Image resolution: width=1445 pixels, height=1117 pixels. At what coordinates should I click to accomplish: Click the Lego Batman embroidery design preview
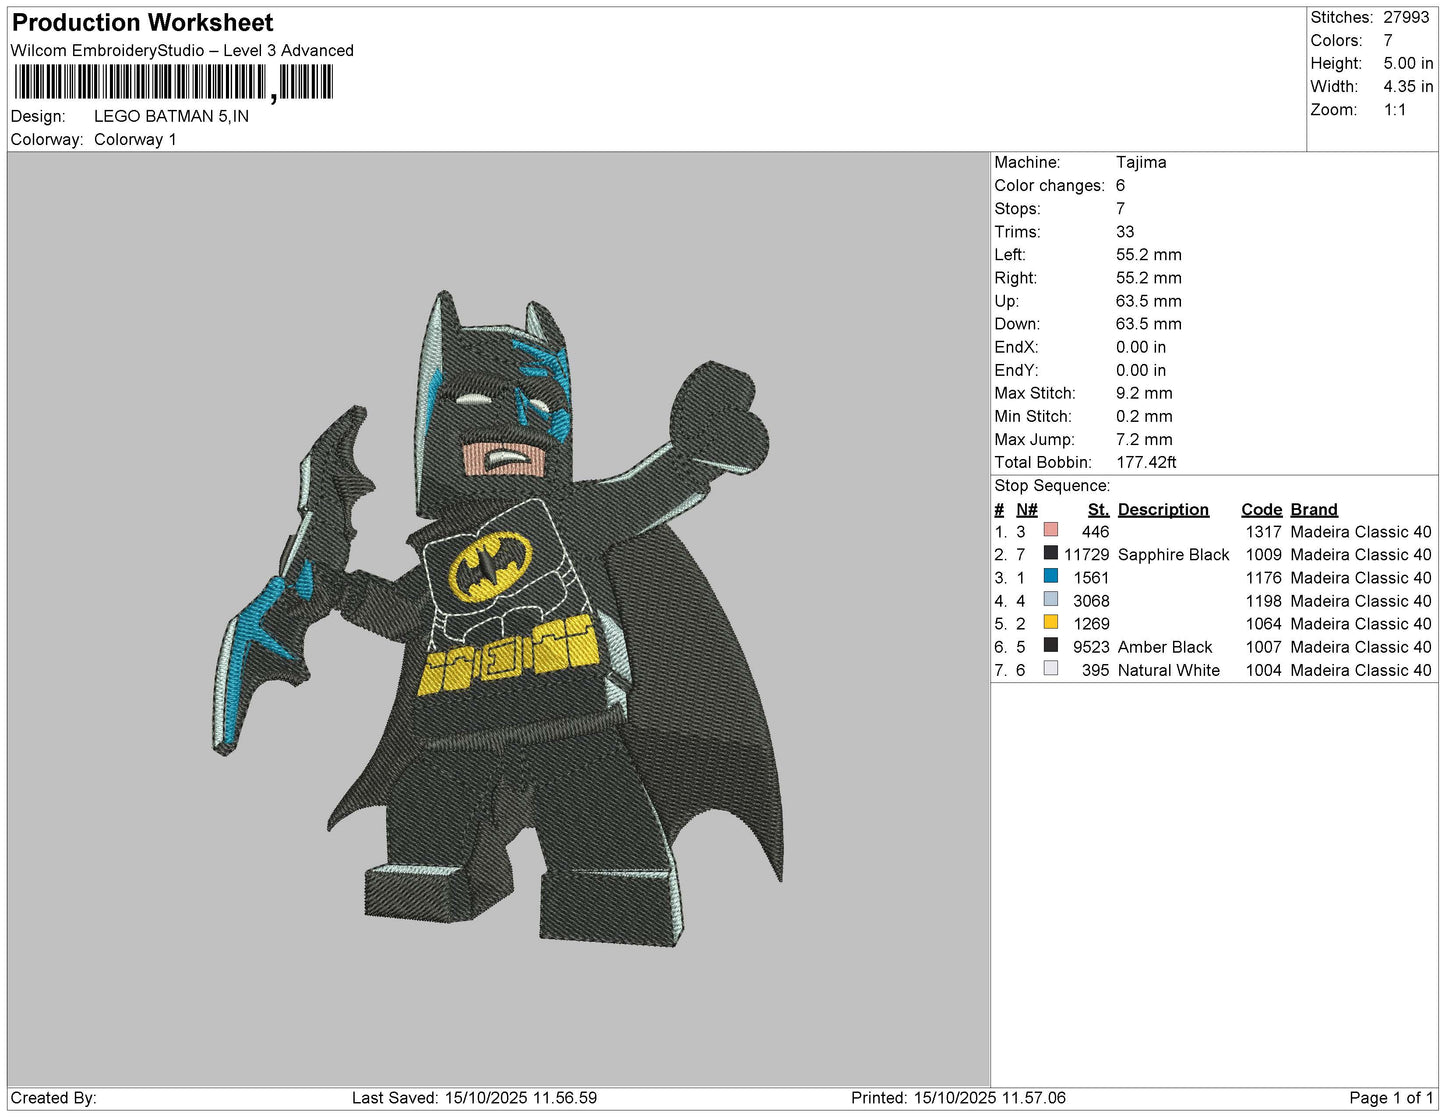click(x=498, y=620)
